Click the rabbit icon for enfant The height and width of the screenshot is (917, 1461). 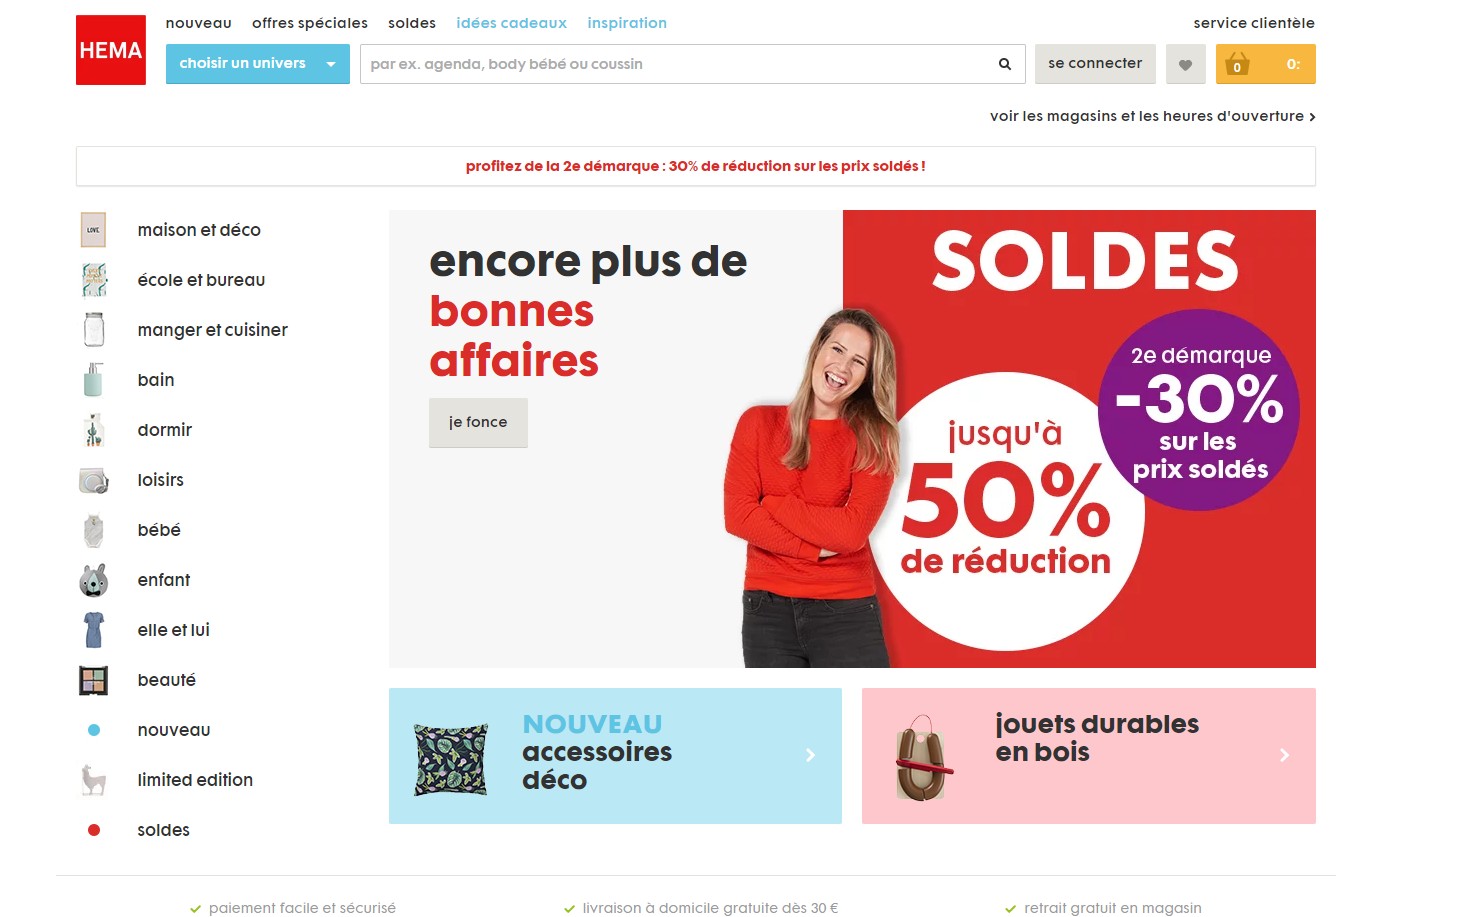(x=93, y=580)
